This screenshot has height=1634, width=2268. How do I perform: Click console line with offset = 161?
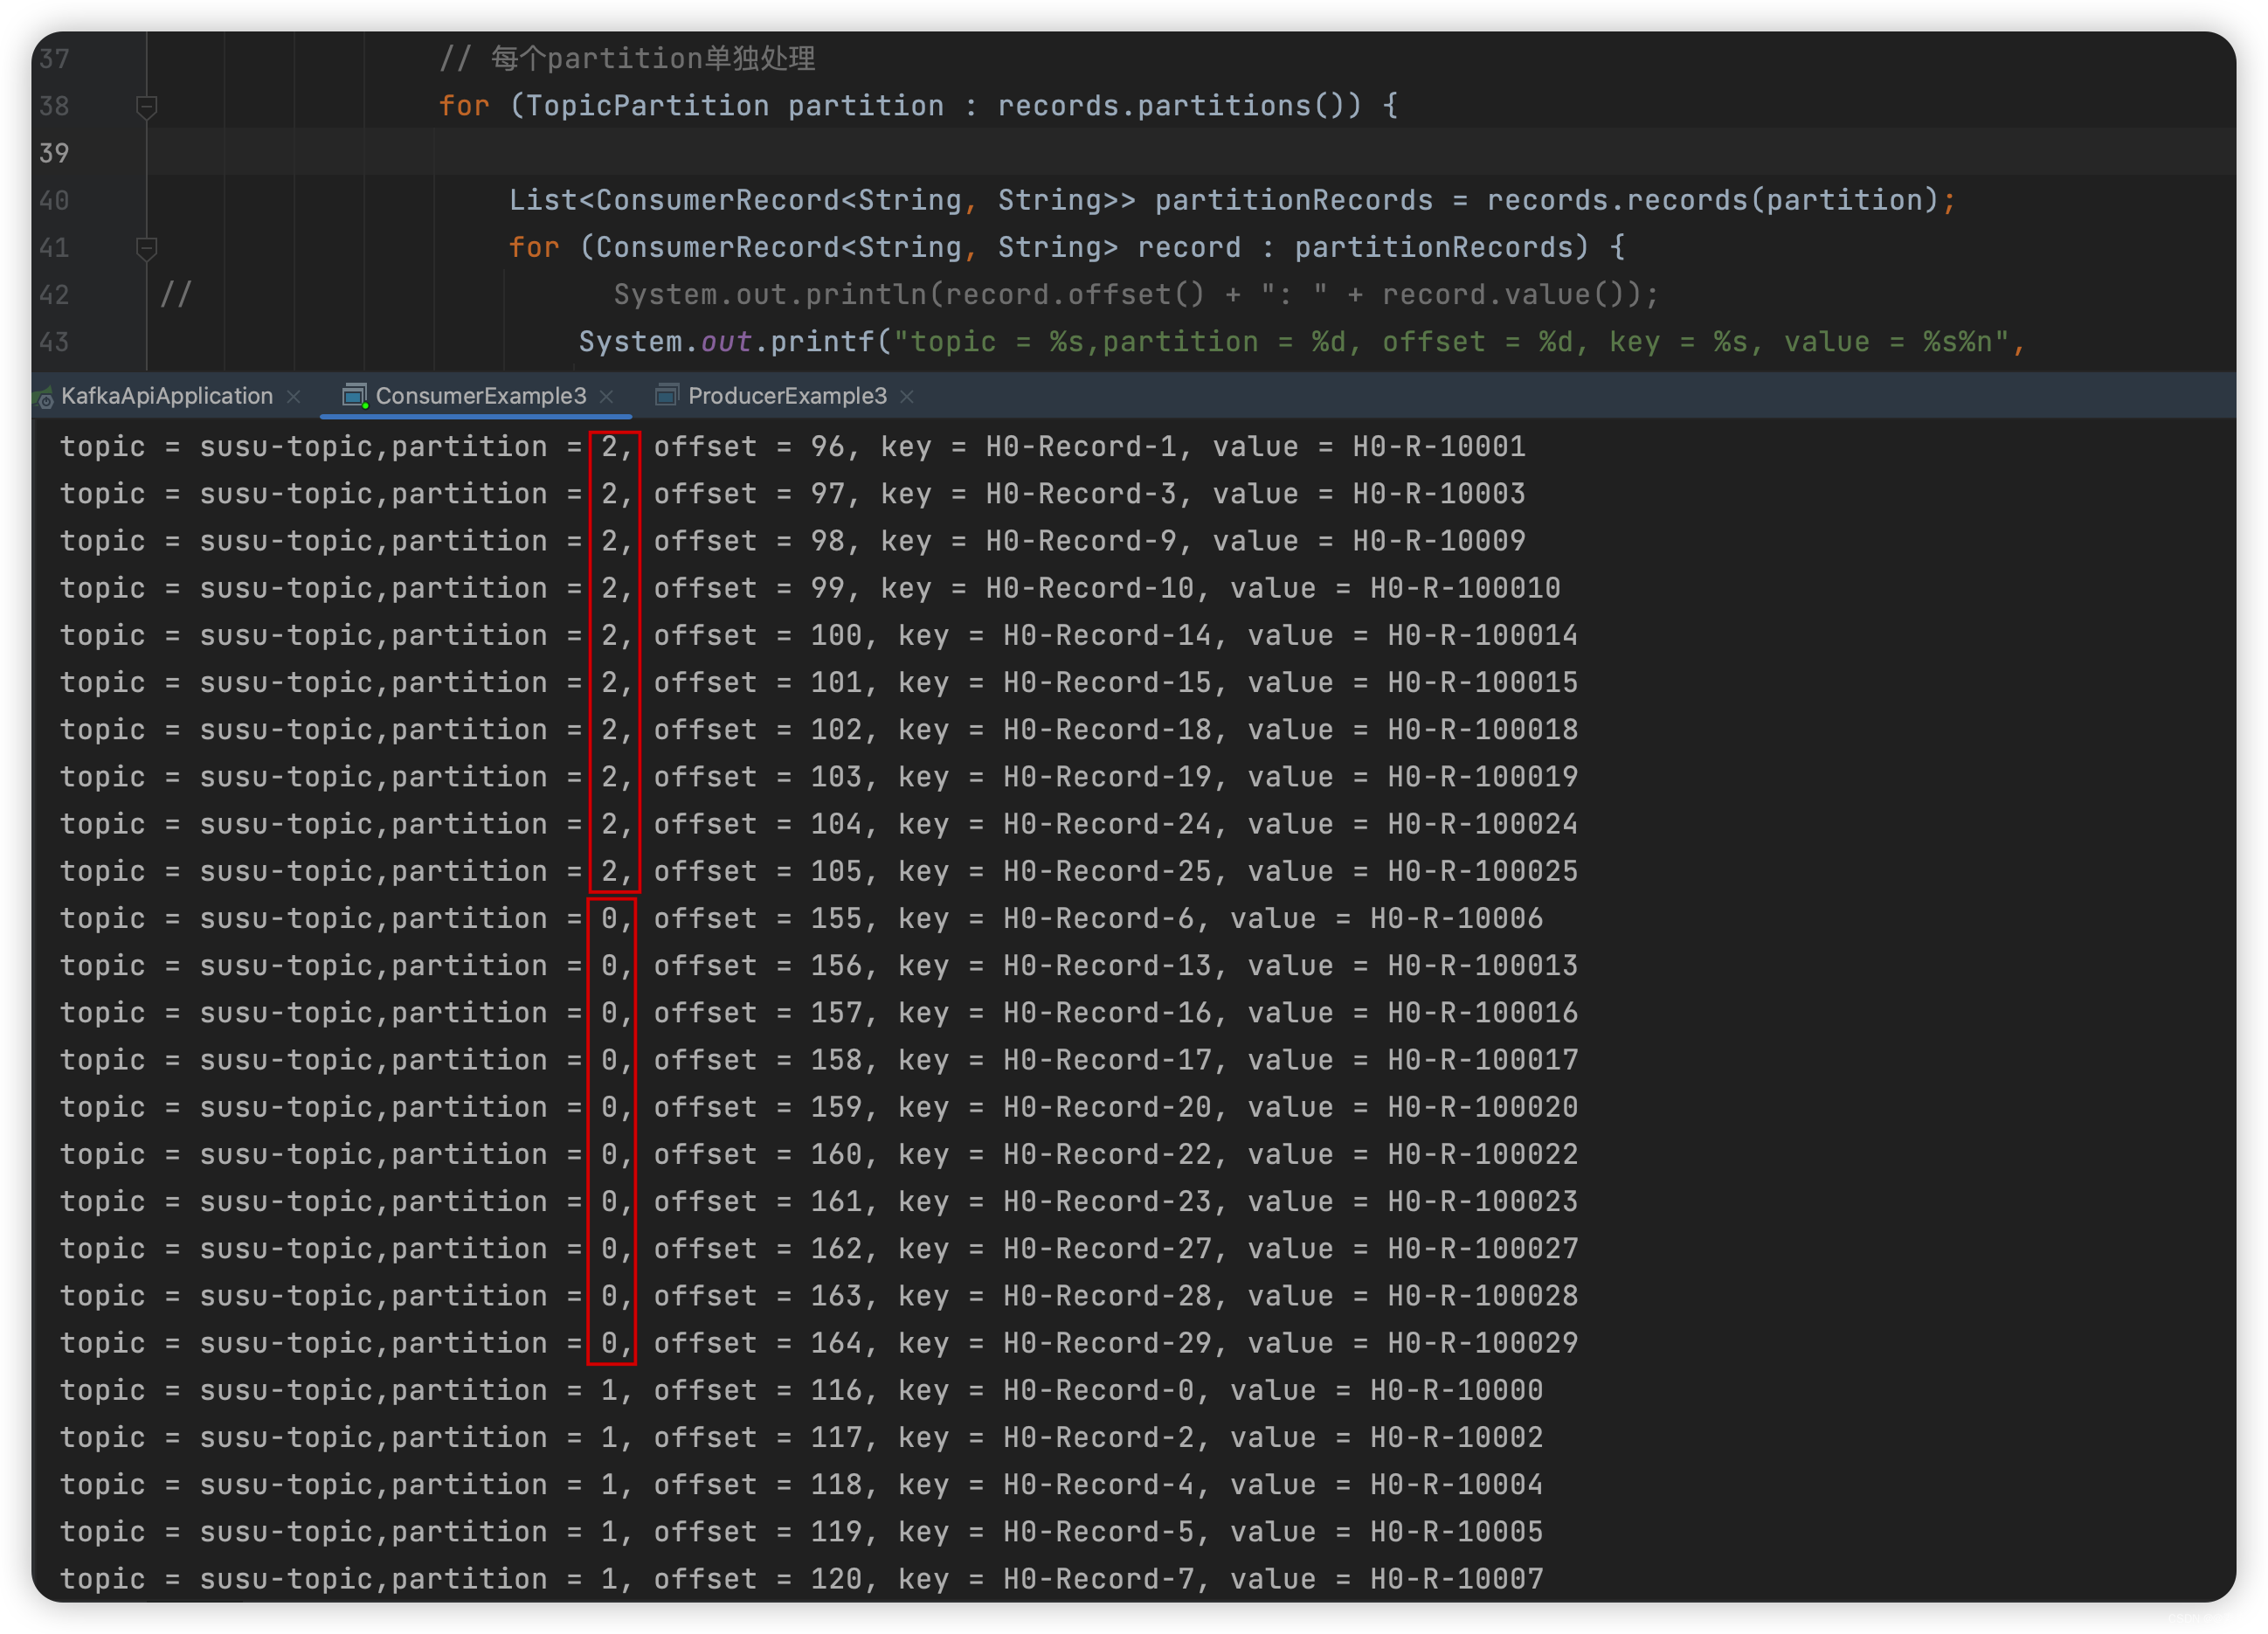819,1201
